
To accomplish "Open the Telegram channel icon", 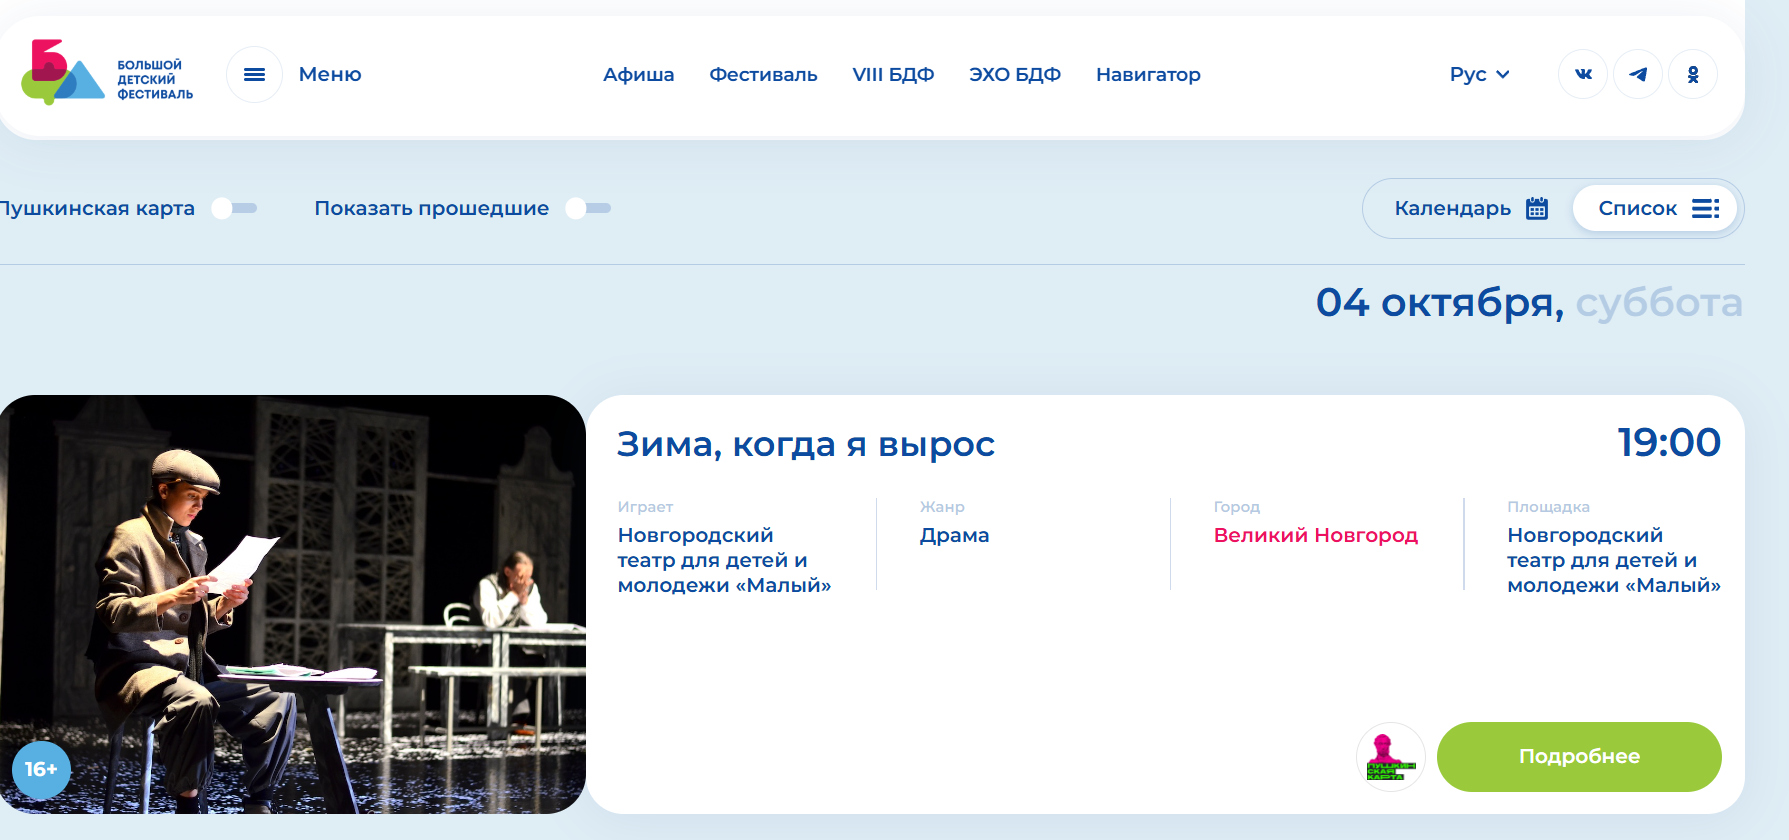I will (x=1638, y=75).
